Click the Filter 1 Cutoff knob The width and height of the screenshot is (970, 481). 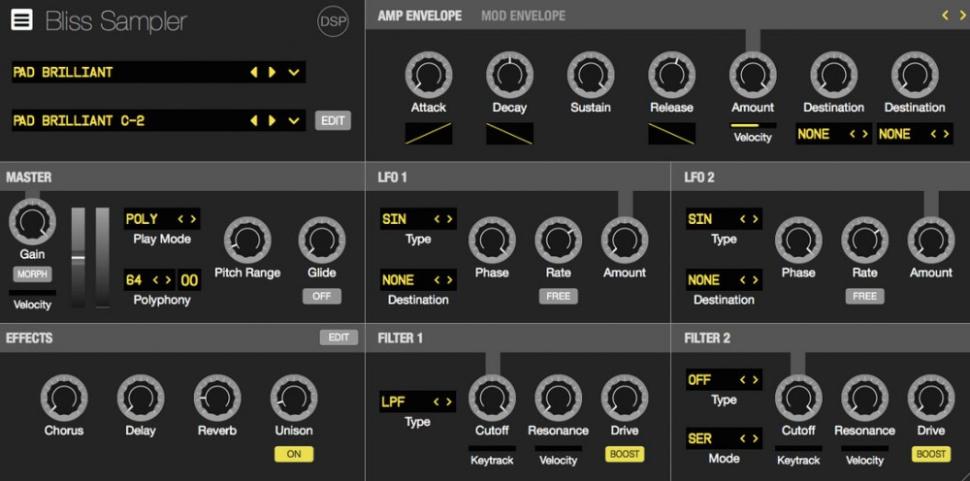(492, 398)
